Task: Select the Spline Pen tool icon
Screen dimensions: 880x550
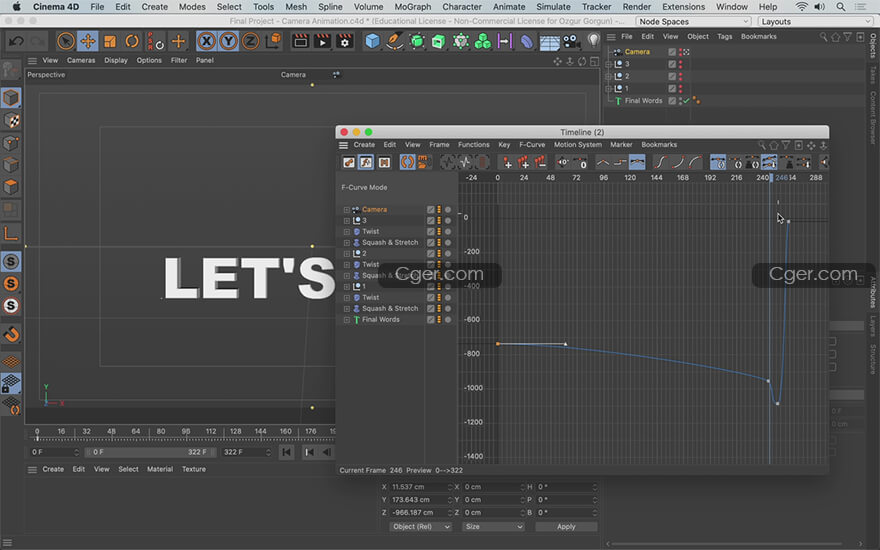Action: pyautogui.click(x=395, y=42)
